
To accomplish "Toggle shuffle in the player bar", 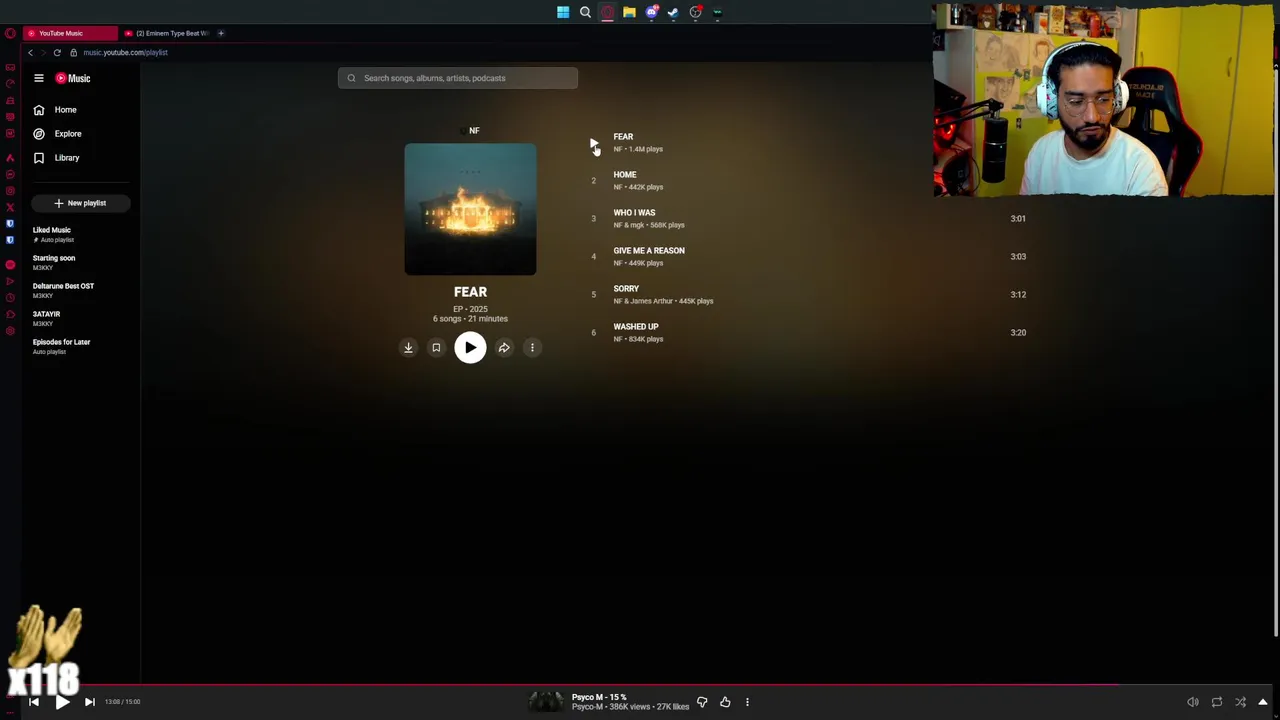I will (x=1240, y=702).
